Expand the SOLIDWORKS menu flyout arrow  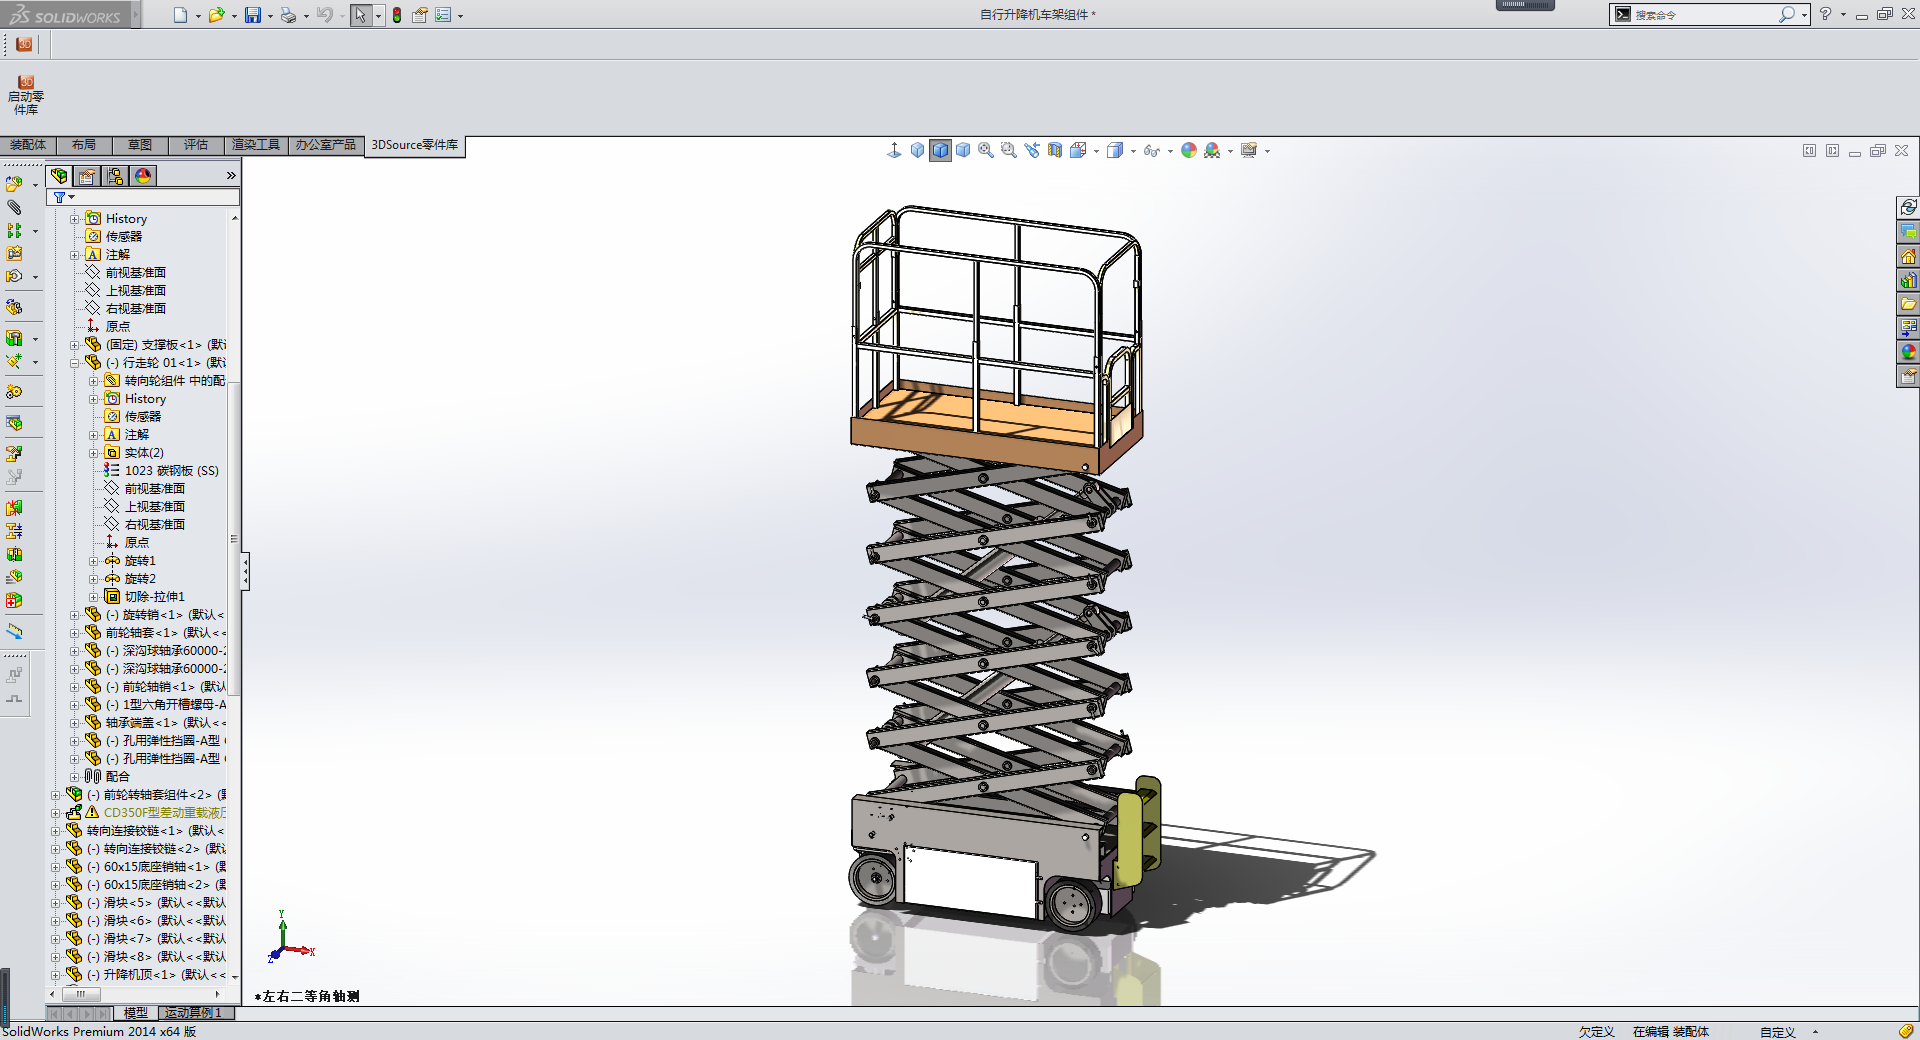(x=136, y=15)
